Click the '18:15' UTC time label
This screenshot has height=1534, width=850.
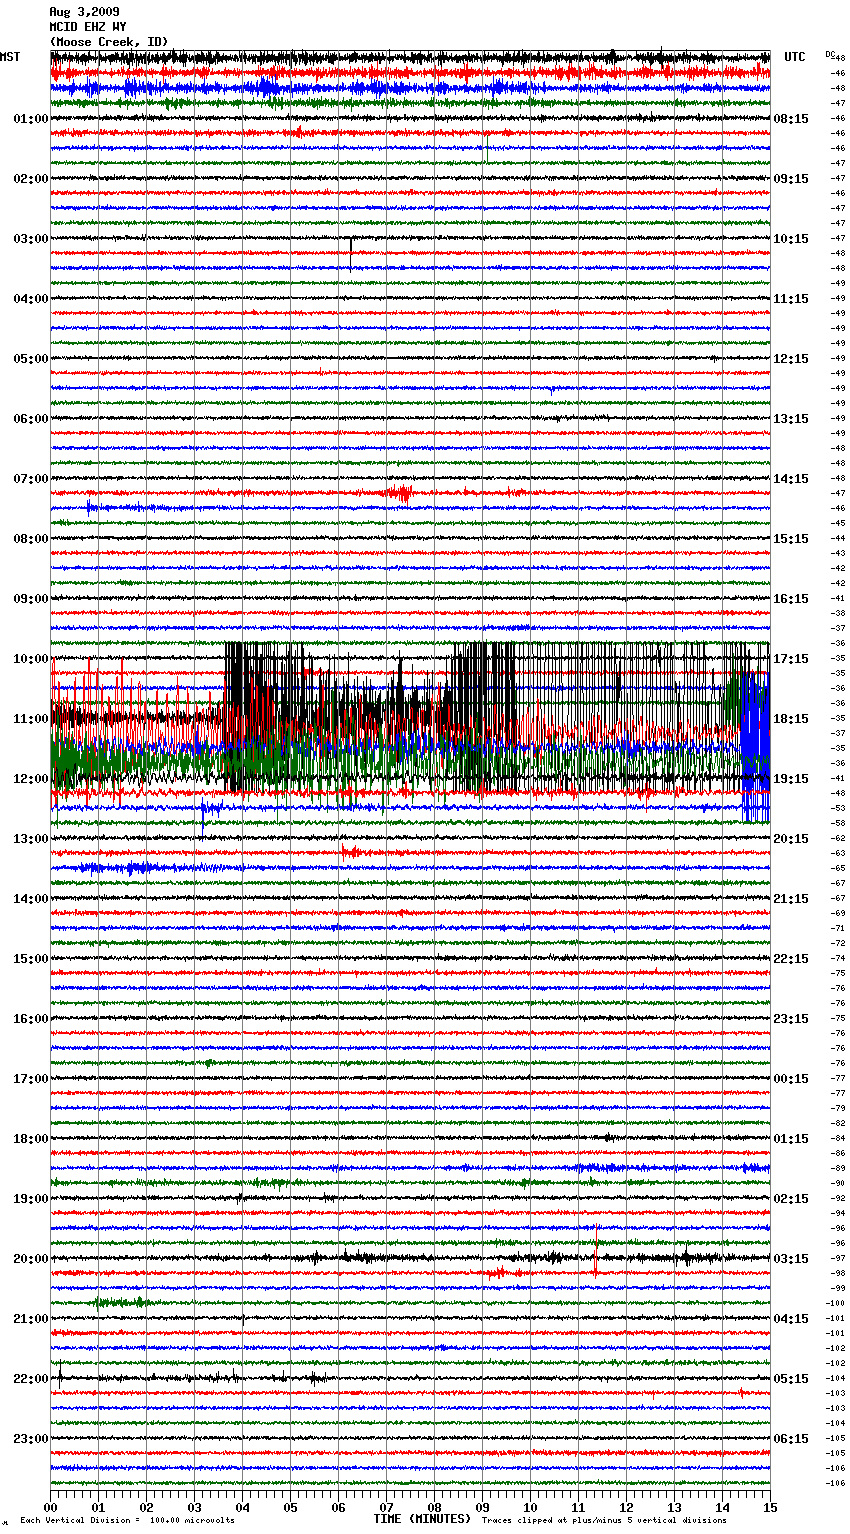pos(791,719)
